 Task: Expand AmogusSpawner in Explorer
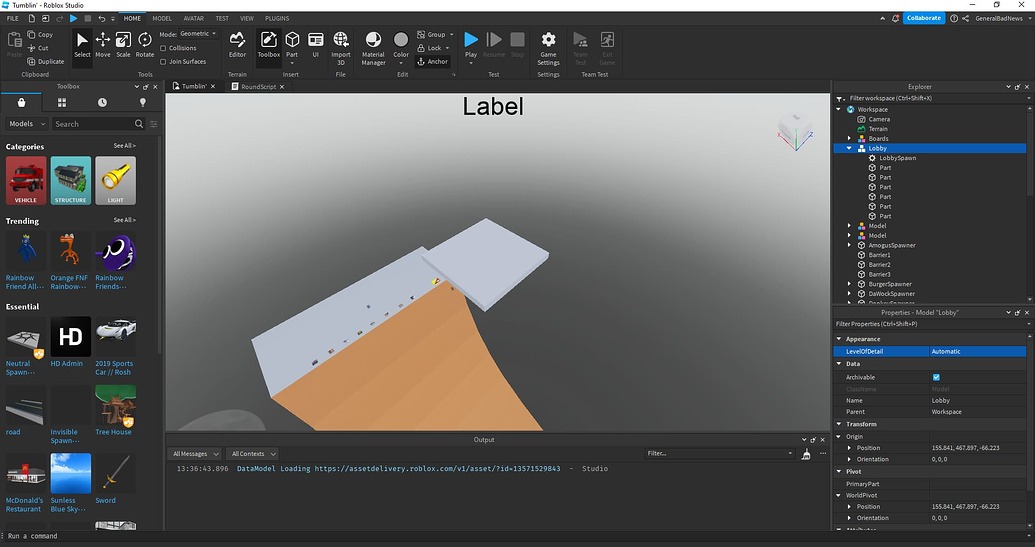coord(850,245)
